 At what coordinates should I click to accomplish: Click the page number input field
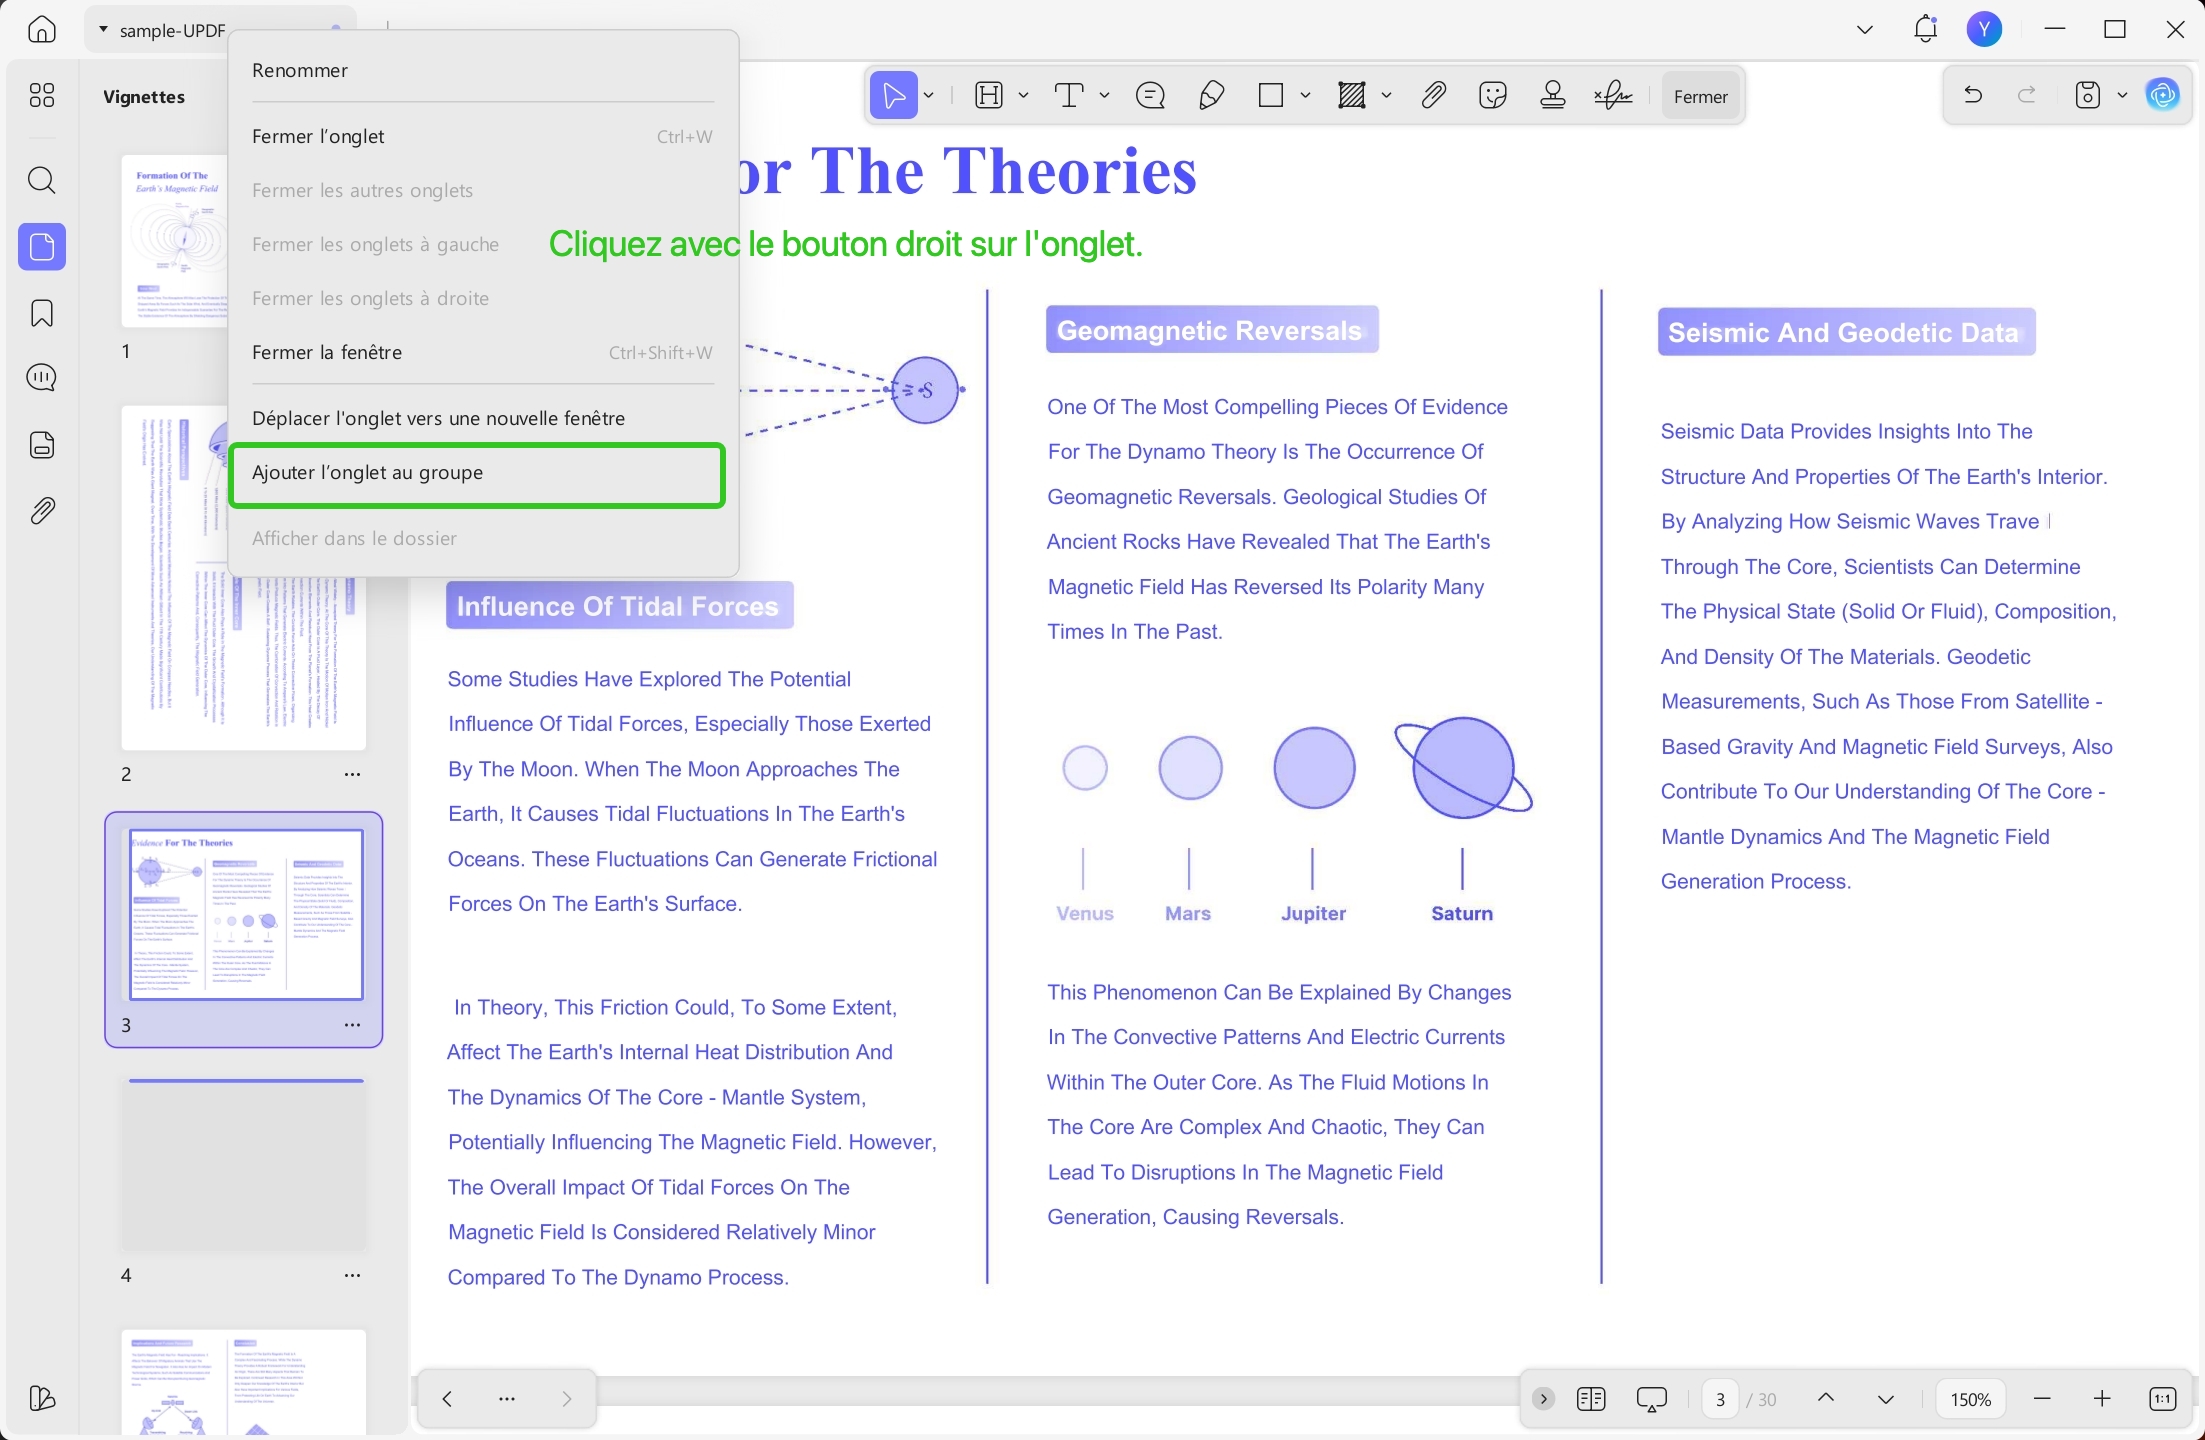tap(1720, 1399)
